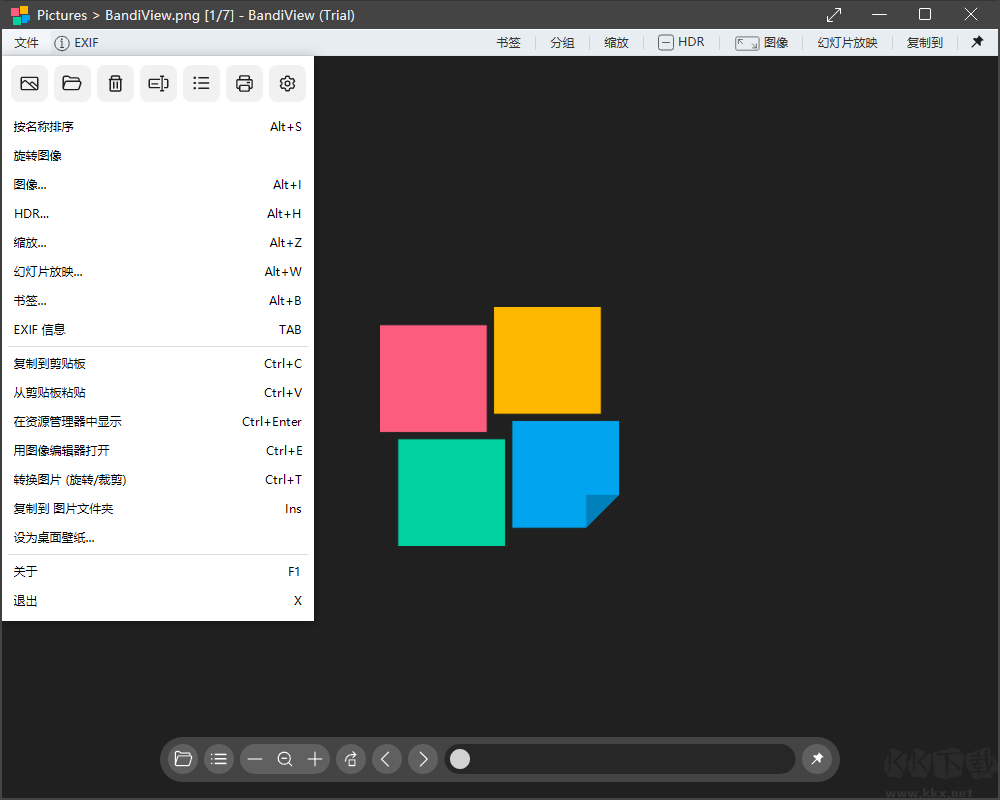
Task: Close the BandiView window
Action: point(971,15)
